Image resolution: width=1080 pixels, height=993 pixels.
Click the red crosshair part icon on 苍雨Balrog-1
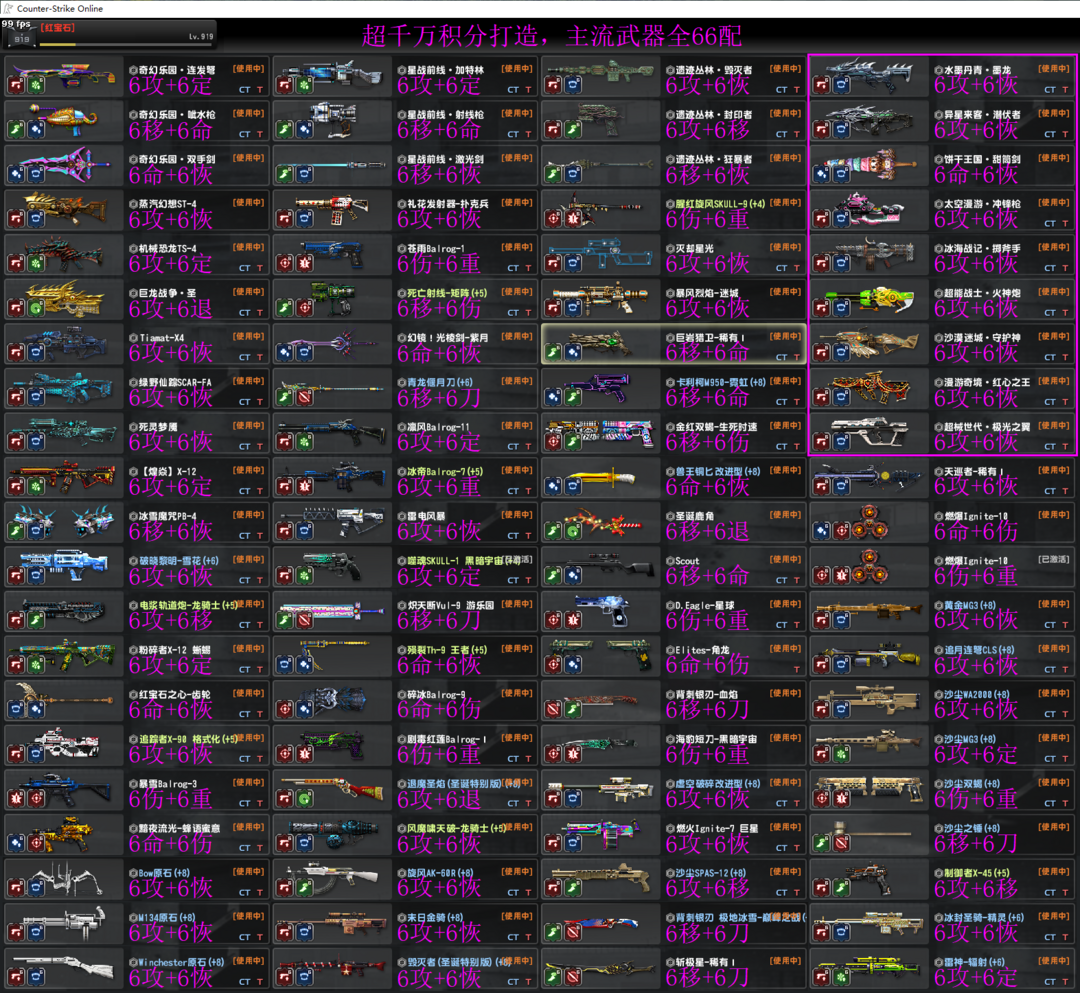tap(284, 264)
